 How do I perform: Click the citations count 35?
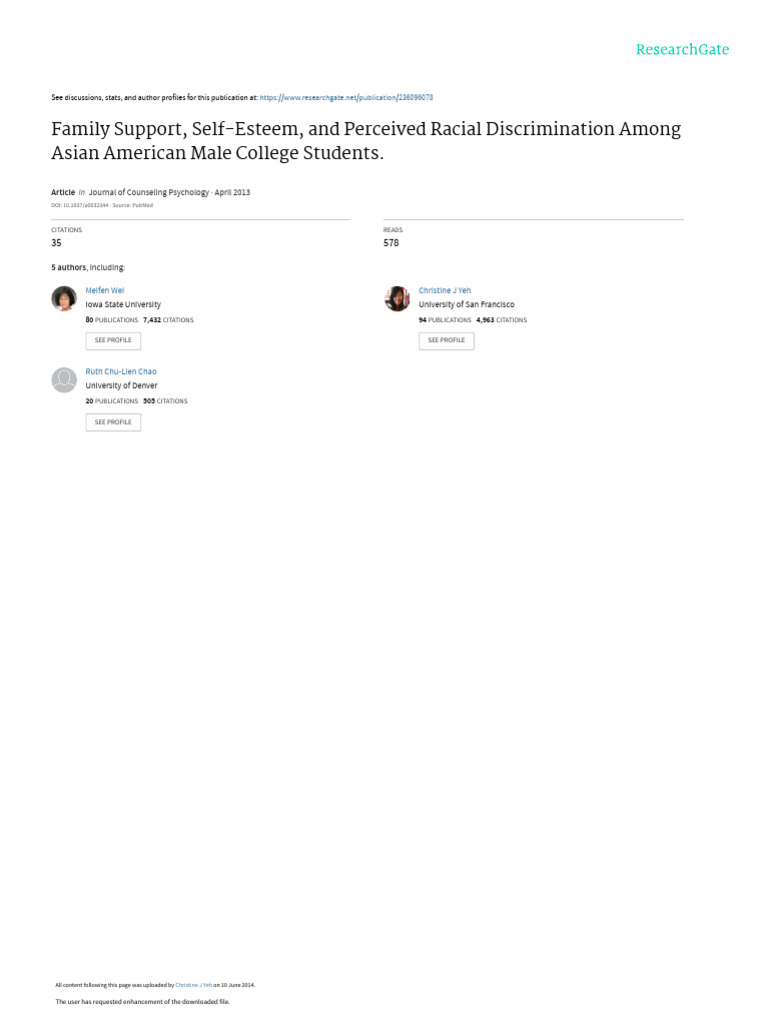coord(57,243)
